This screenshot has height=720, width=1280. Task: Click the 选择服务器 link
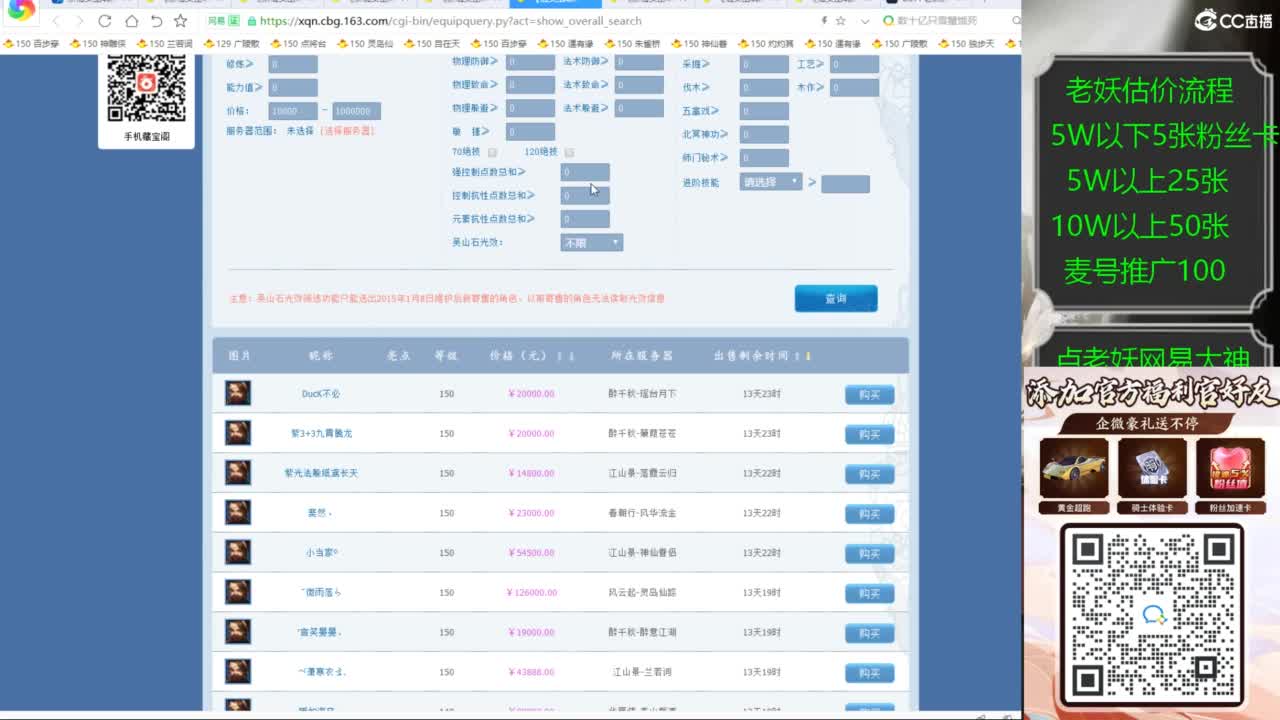point(347,131)
